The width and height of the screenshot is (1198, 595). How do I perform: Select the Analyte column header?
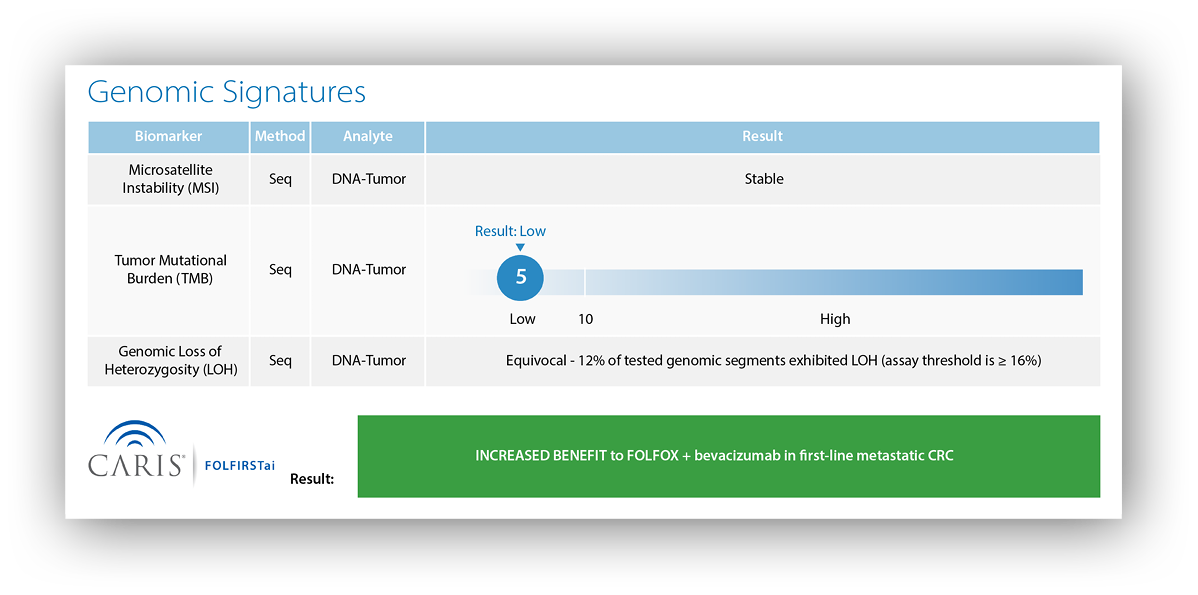coord(368,136)
